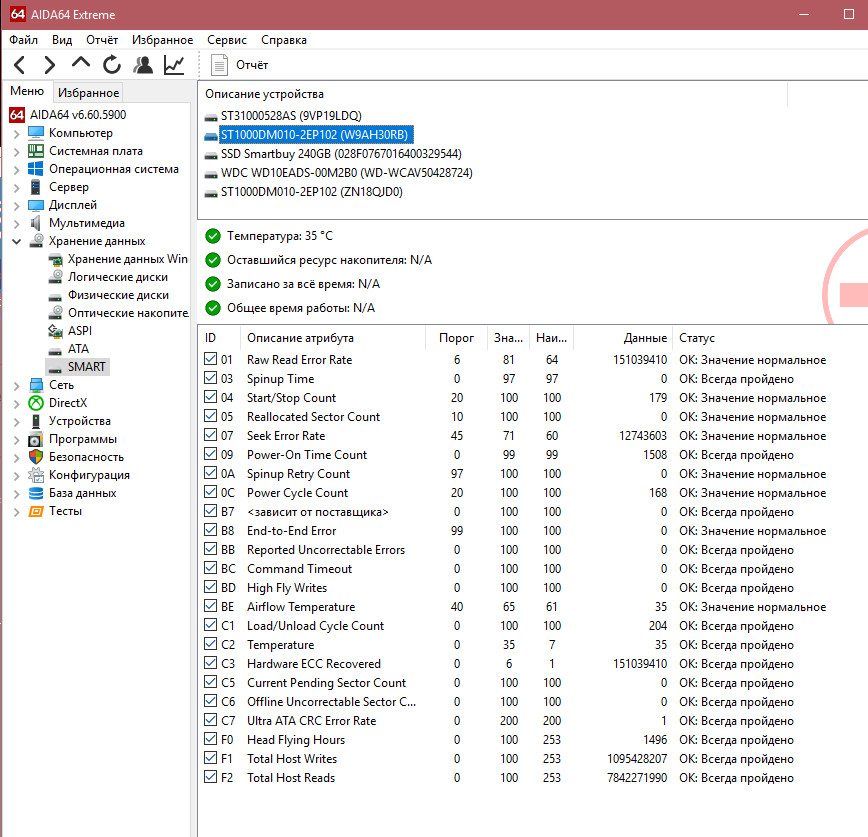Screen dimensions: 868x837
Task: Expand the Компьютер tree node
Action: click(x=17, y=133)
